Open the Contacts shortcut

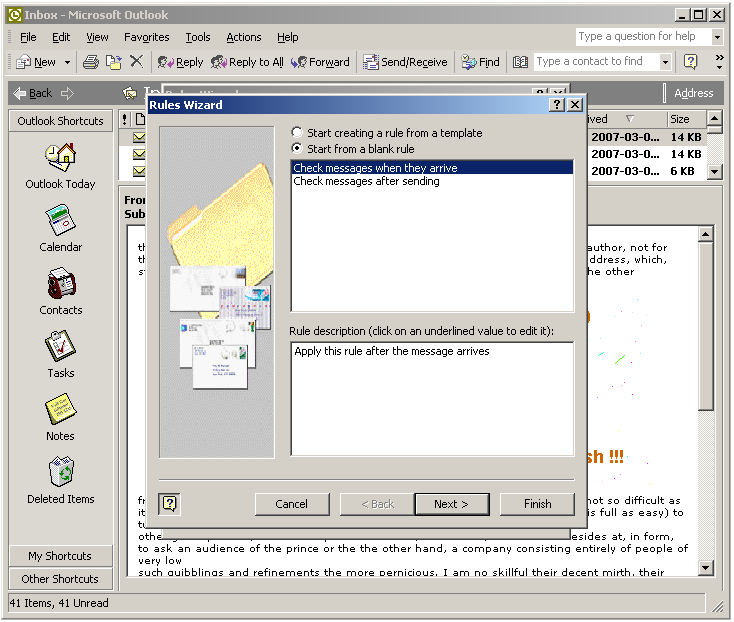60,292
